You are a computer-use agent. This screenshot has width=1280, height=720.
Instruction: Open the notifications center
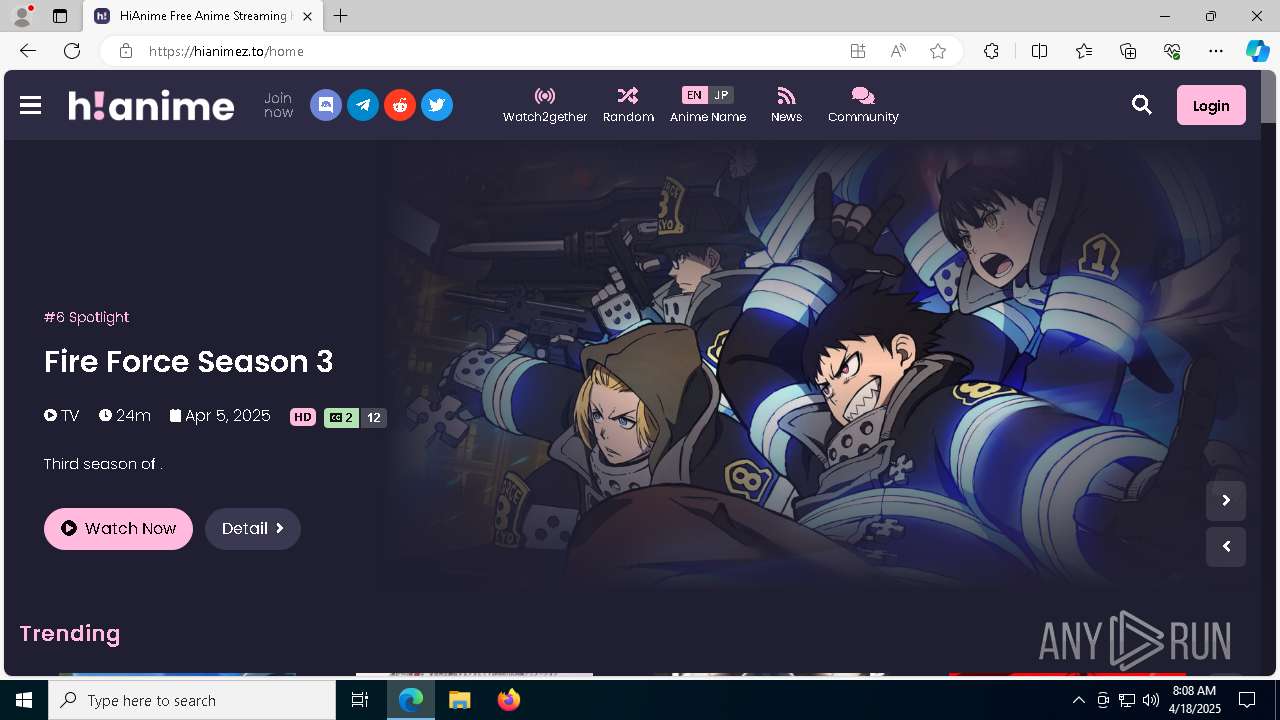[x=1247, y=700]
